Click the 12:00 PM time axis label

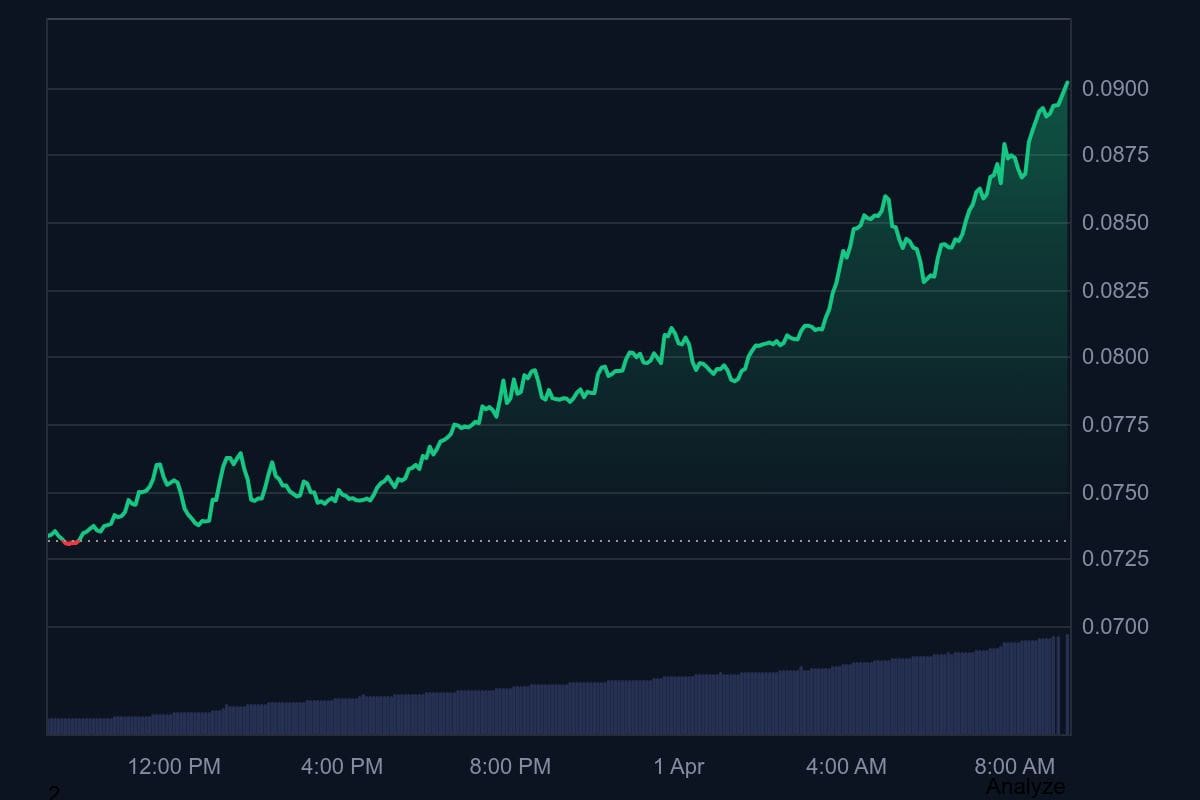coord(174,767)
